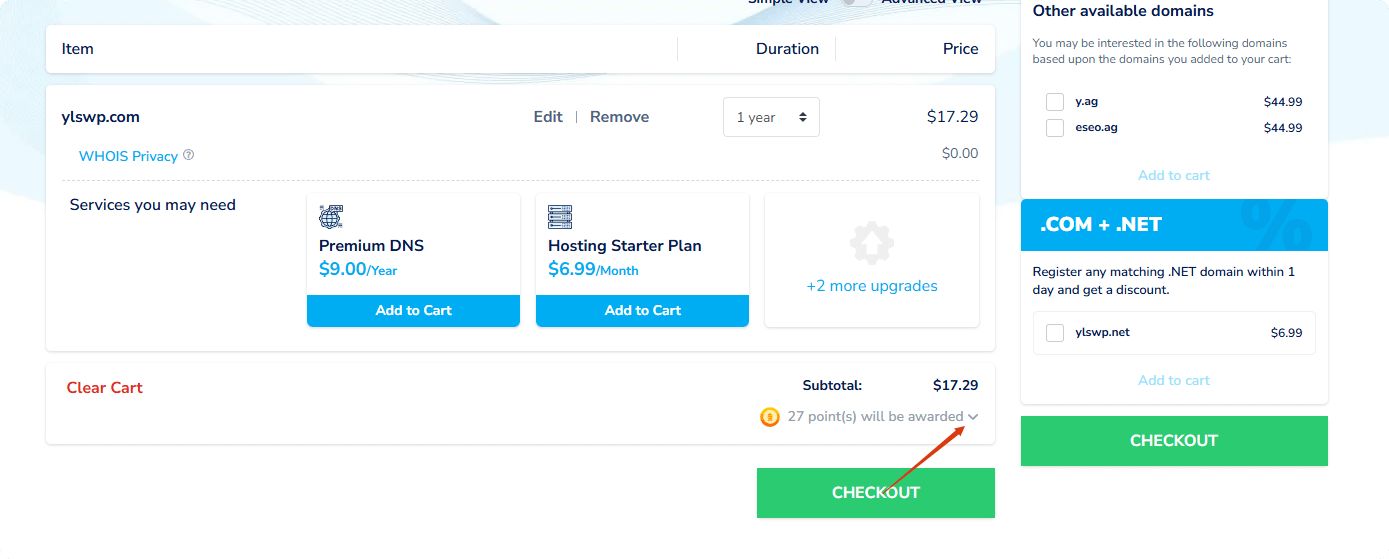Screen dimensions: 1389x559
Task: Tick the eseo.ag domain checkbox
Action: point(1054,128)
